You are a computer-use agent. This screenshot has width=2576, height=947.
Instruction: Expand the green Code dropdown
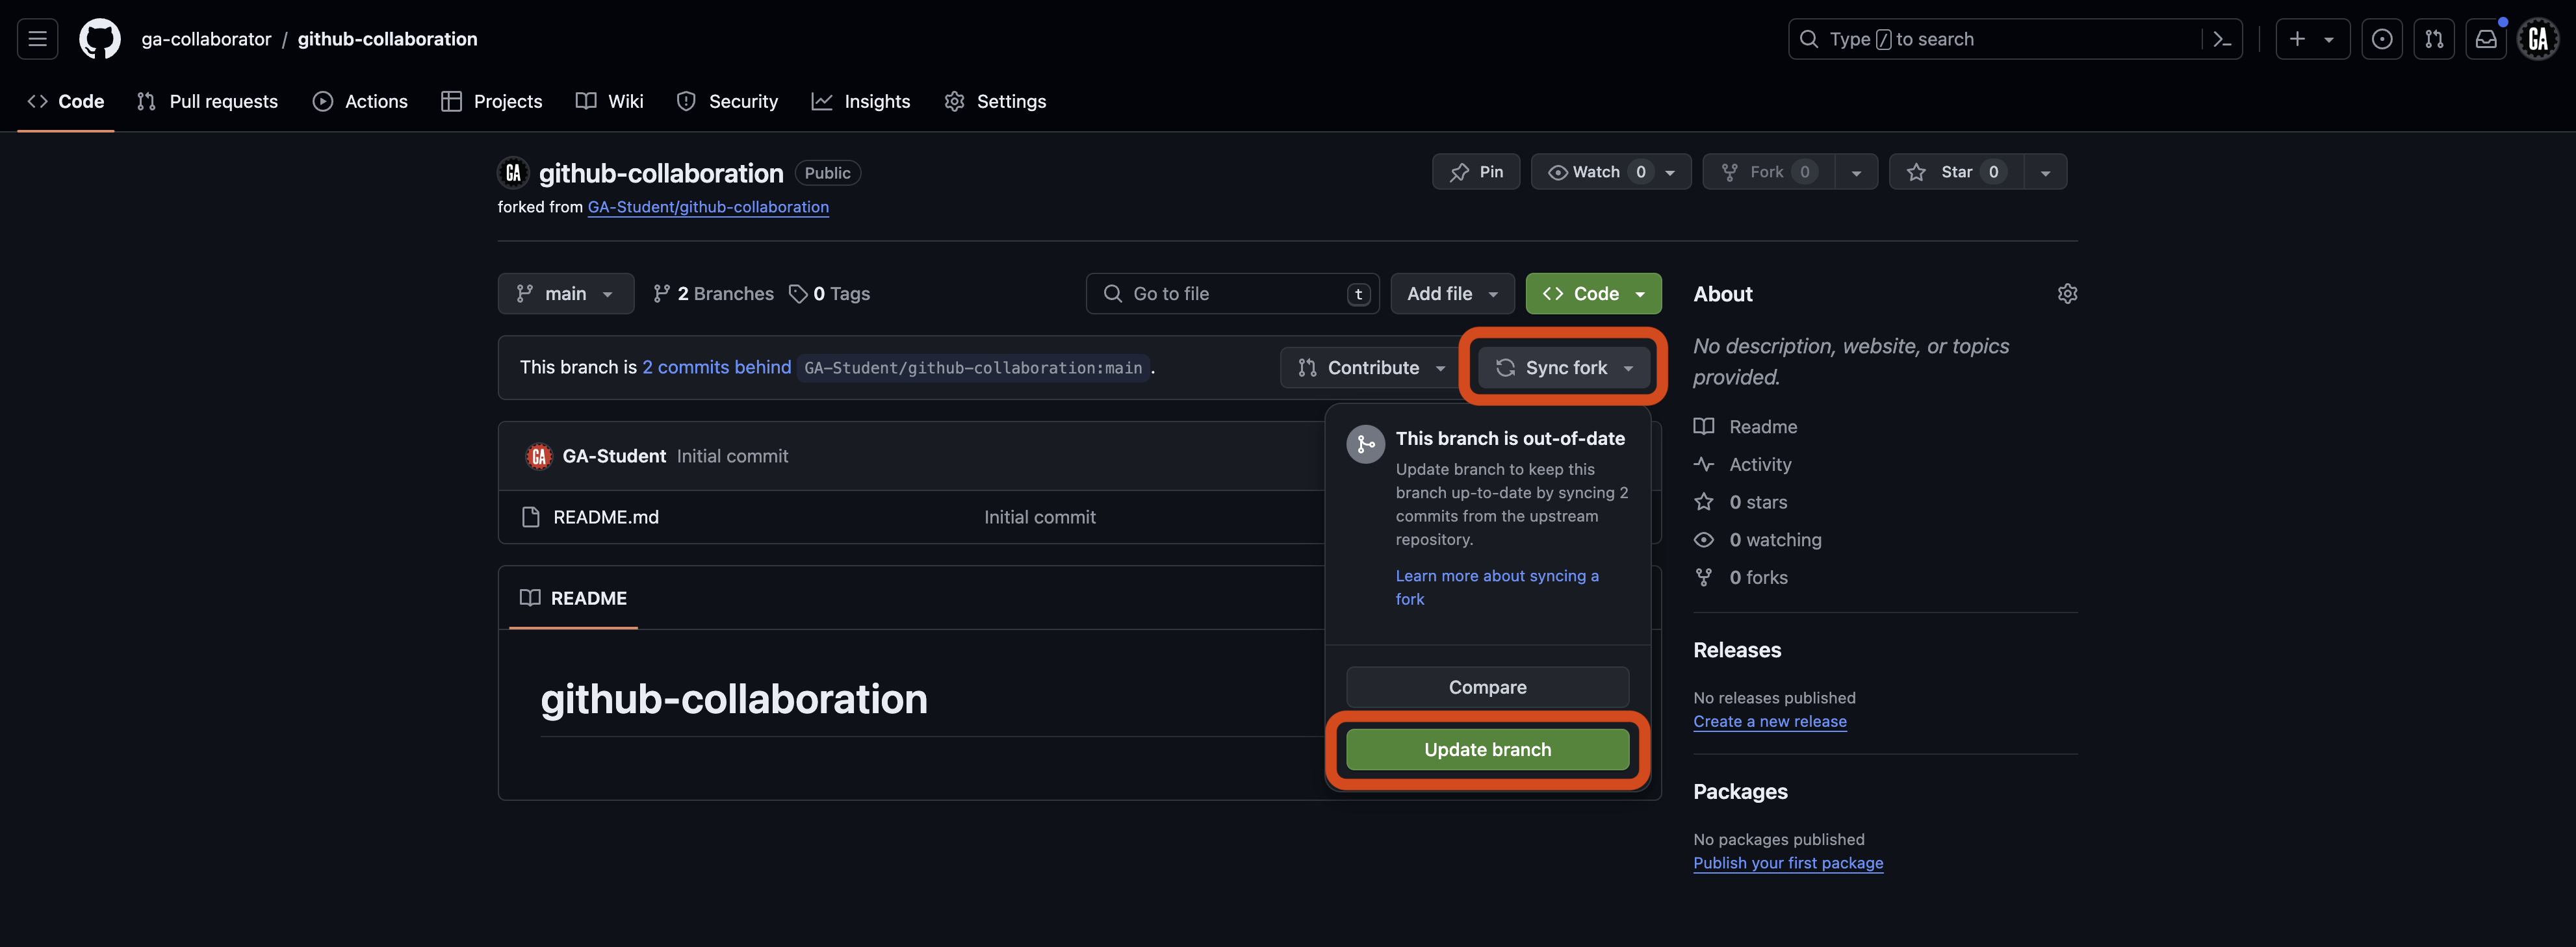tap(1593, 293)
